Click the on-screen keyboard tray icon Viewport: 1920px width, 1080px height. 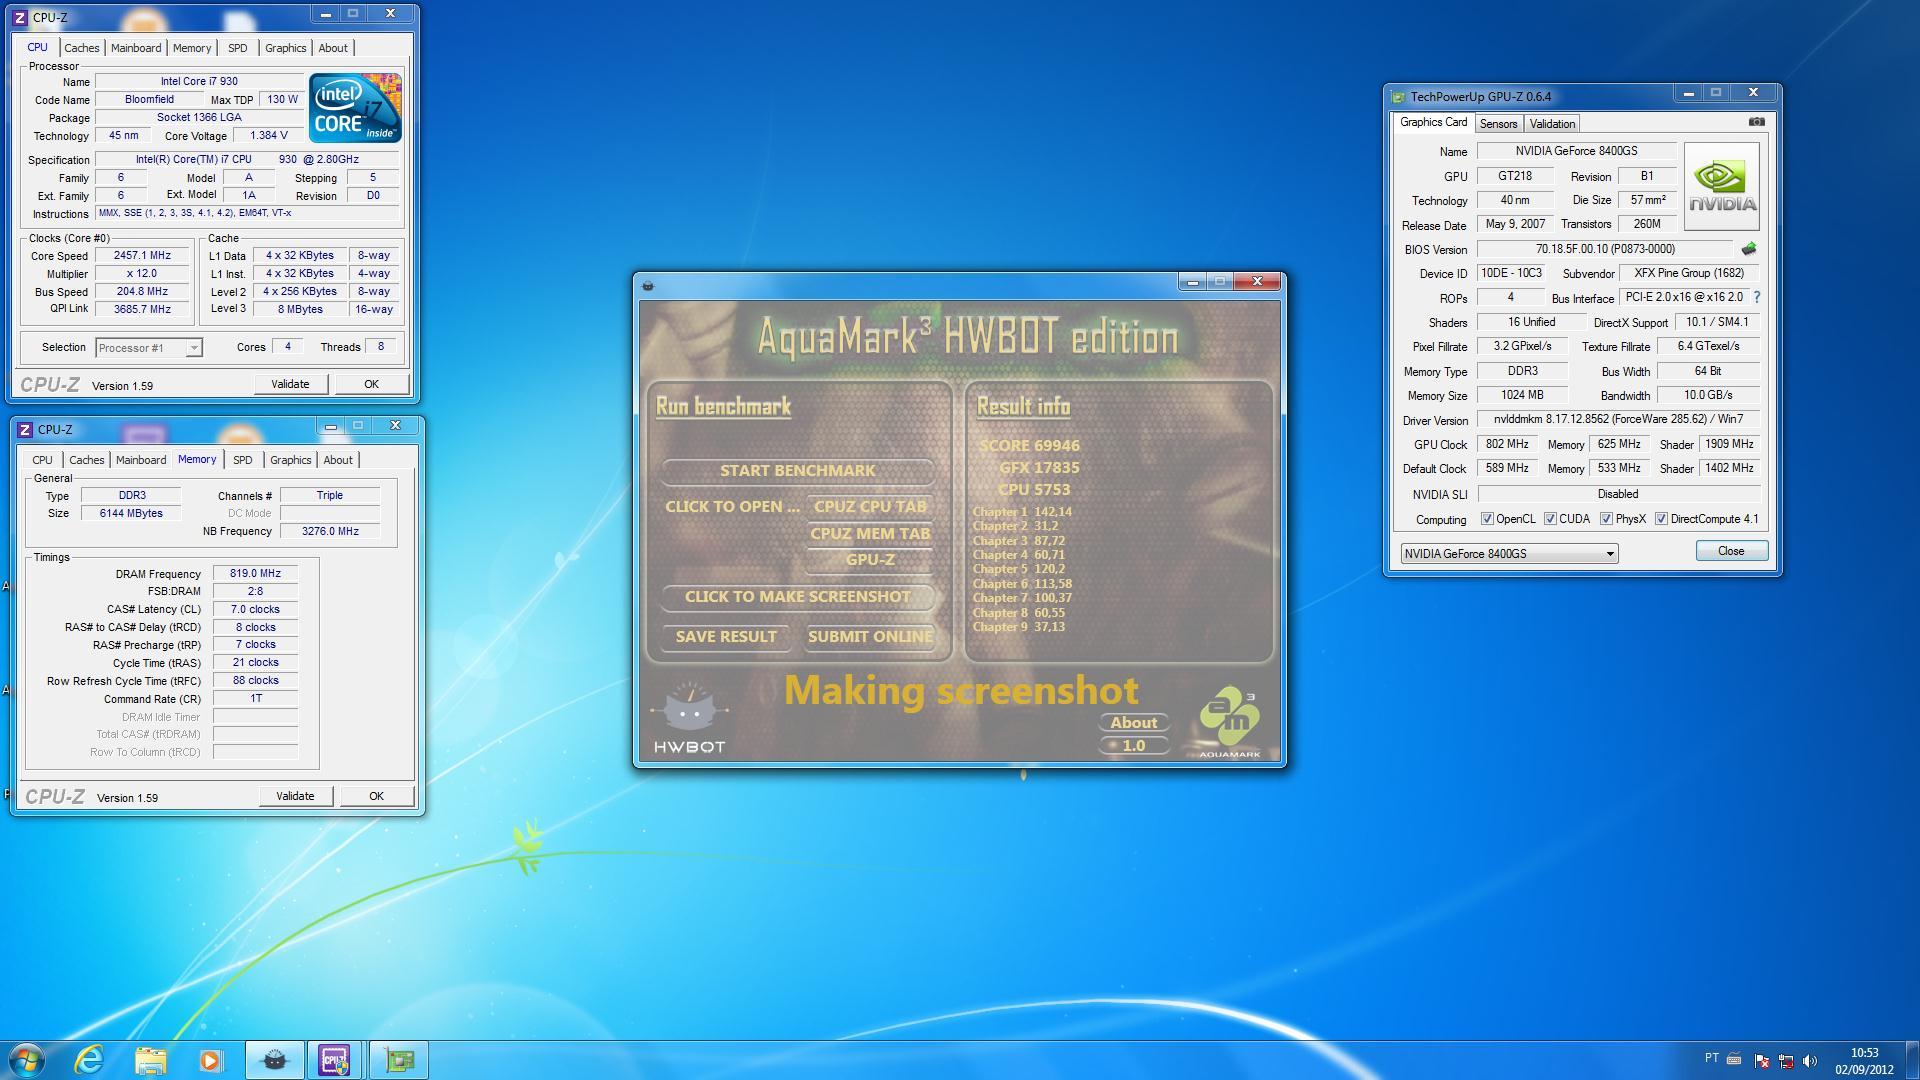pyautogui.click(x=1734, y=1059)
